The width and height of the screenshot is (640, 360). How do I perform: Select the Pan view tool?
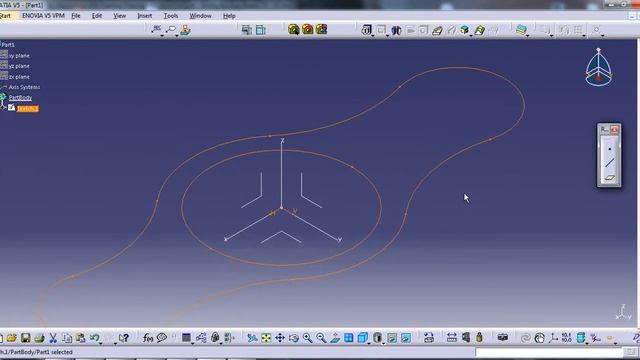point(280,338)
